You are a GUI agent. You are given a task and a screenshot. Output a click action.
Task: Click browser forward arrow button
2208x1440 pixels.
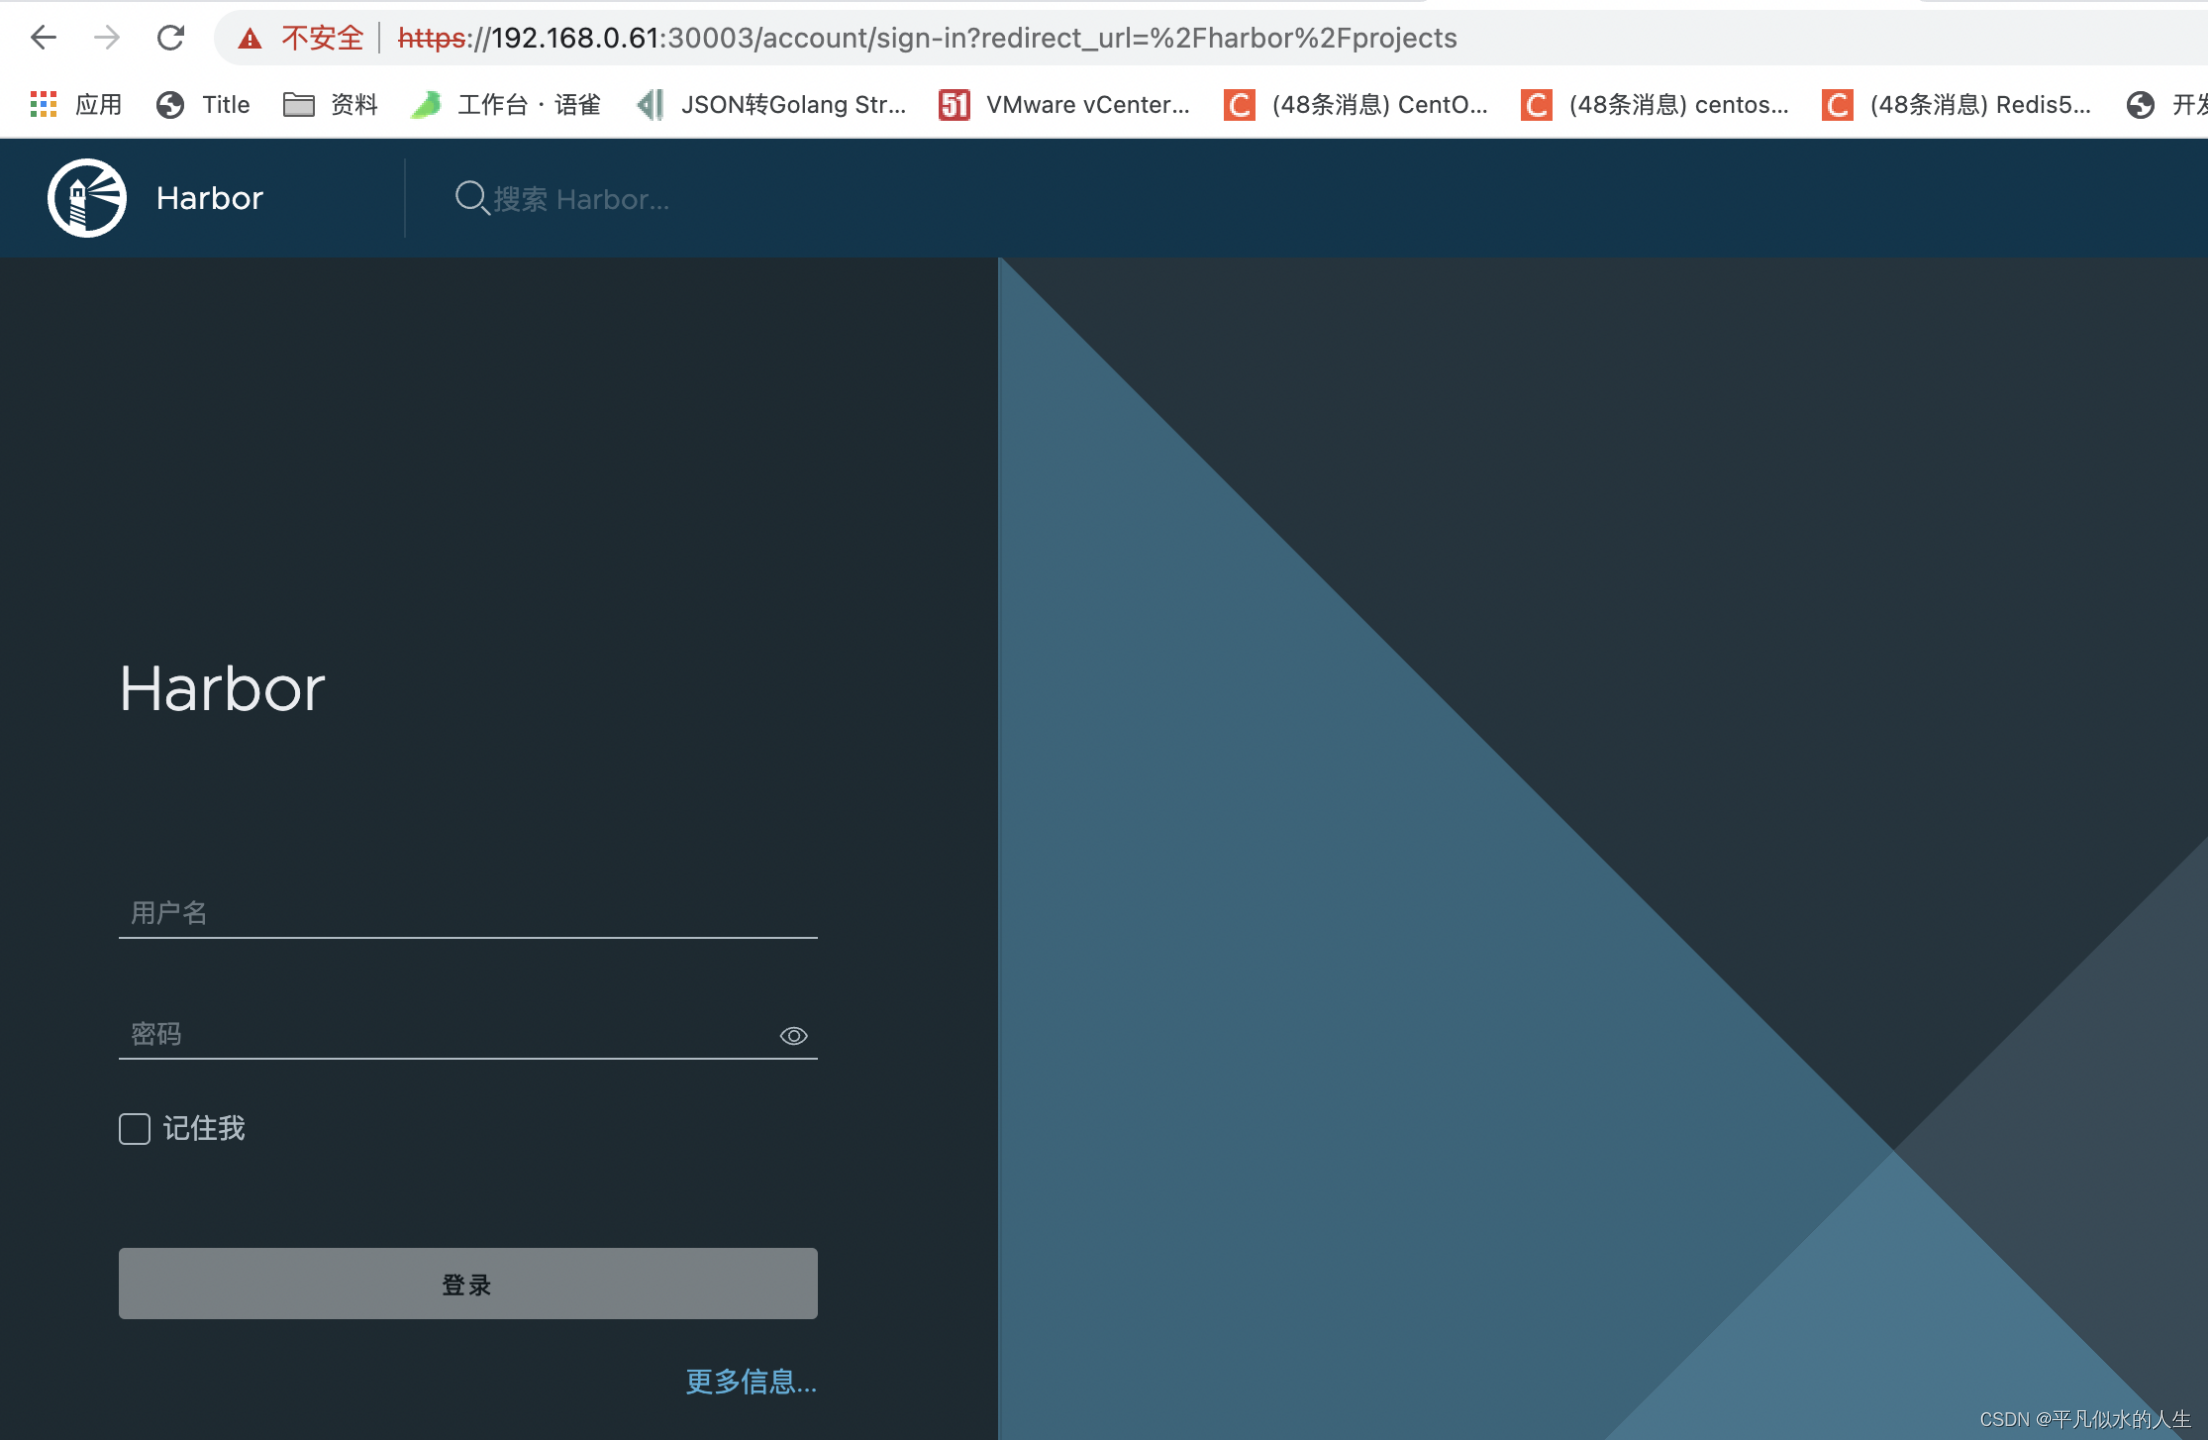tap(106, 38)
